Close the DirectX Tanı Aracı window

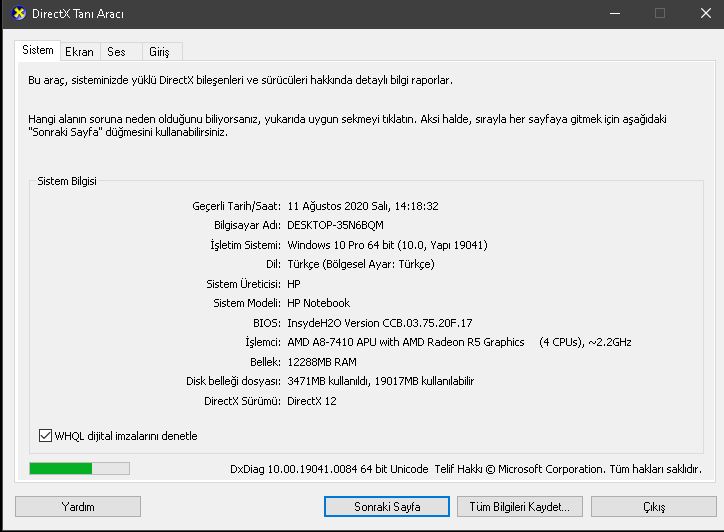[x=706, y=13]
